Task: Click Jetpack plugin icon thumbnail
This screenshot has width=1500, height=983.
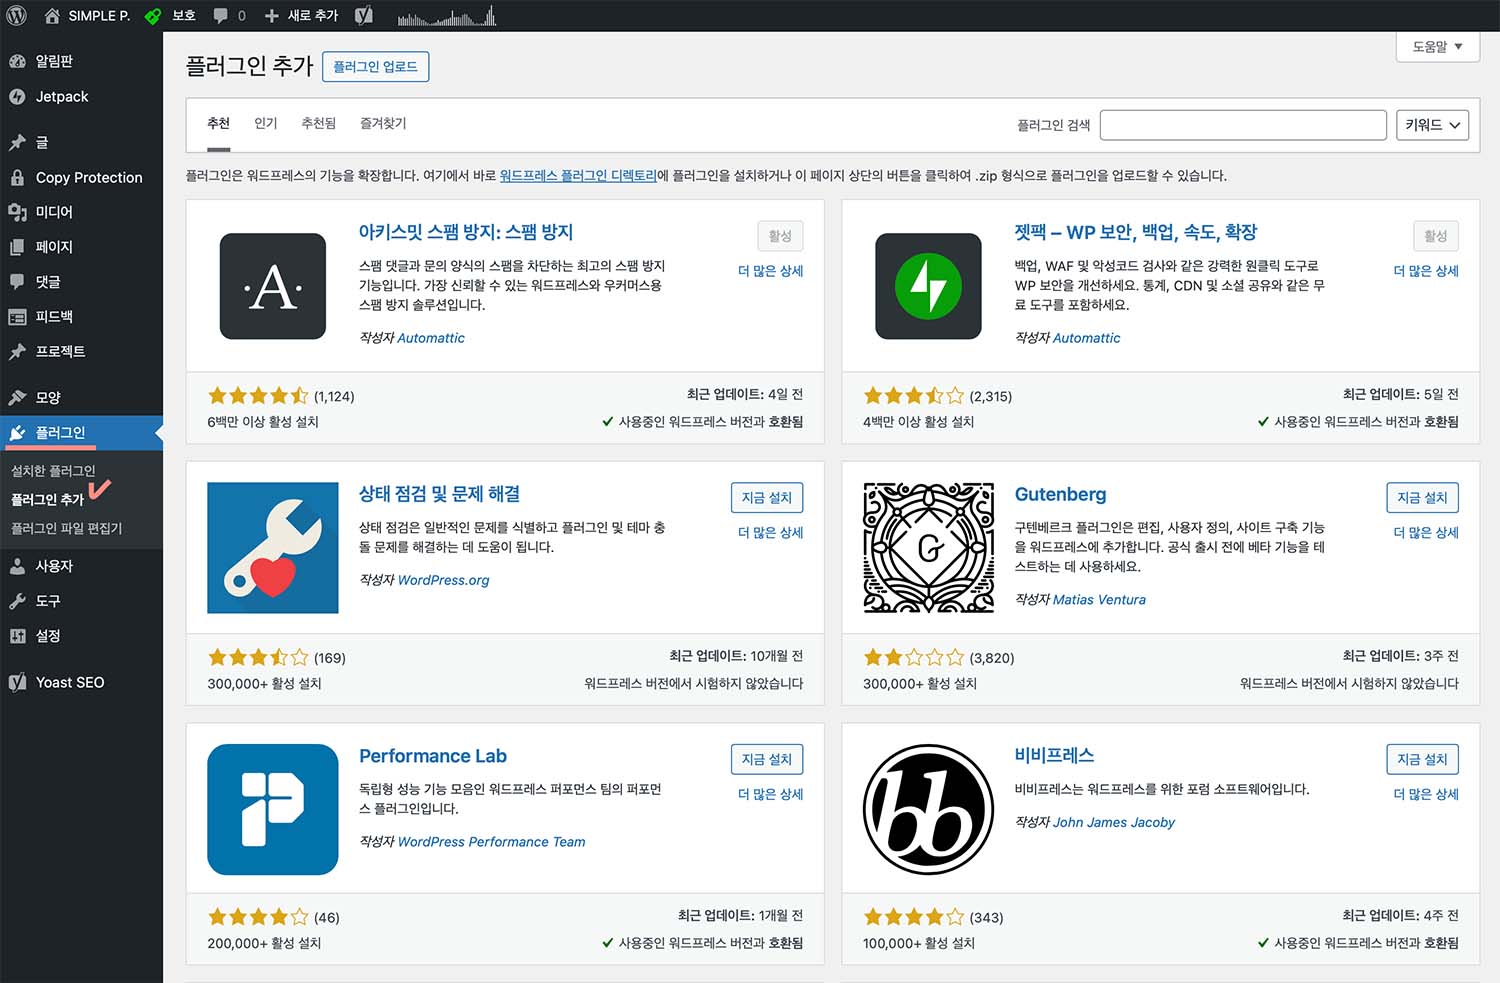Action: pyautogui.click(x=928, y=286)
